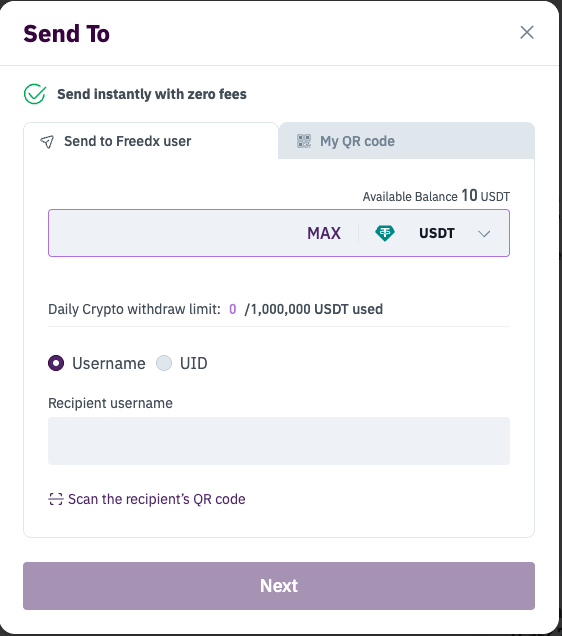Click the paper plane send icon

click(47, 142)
